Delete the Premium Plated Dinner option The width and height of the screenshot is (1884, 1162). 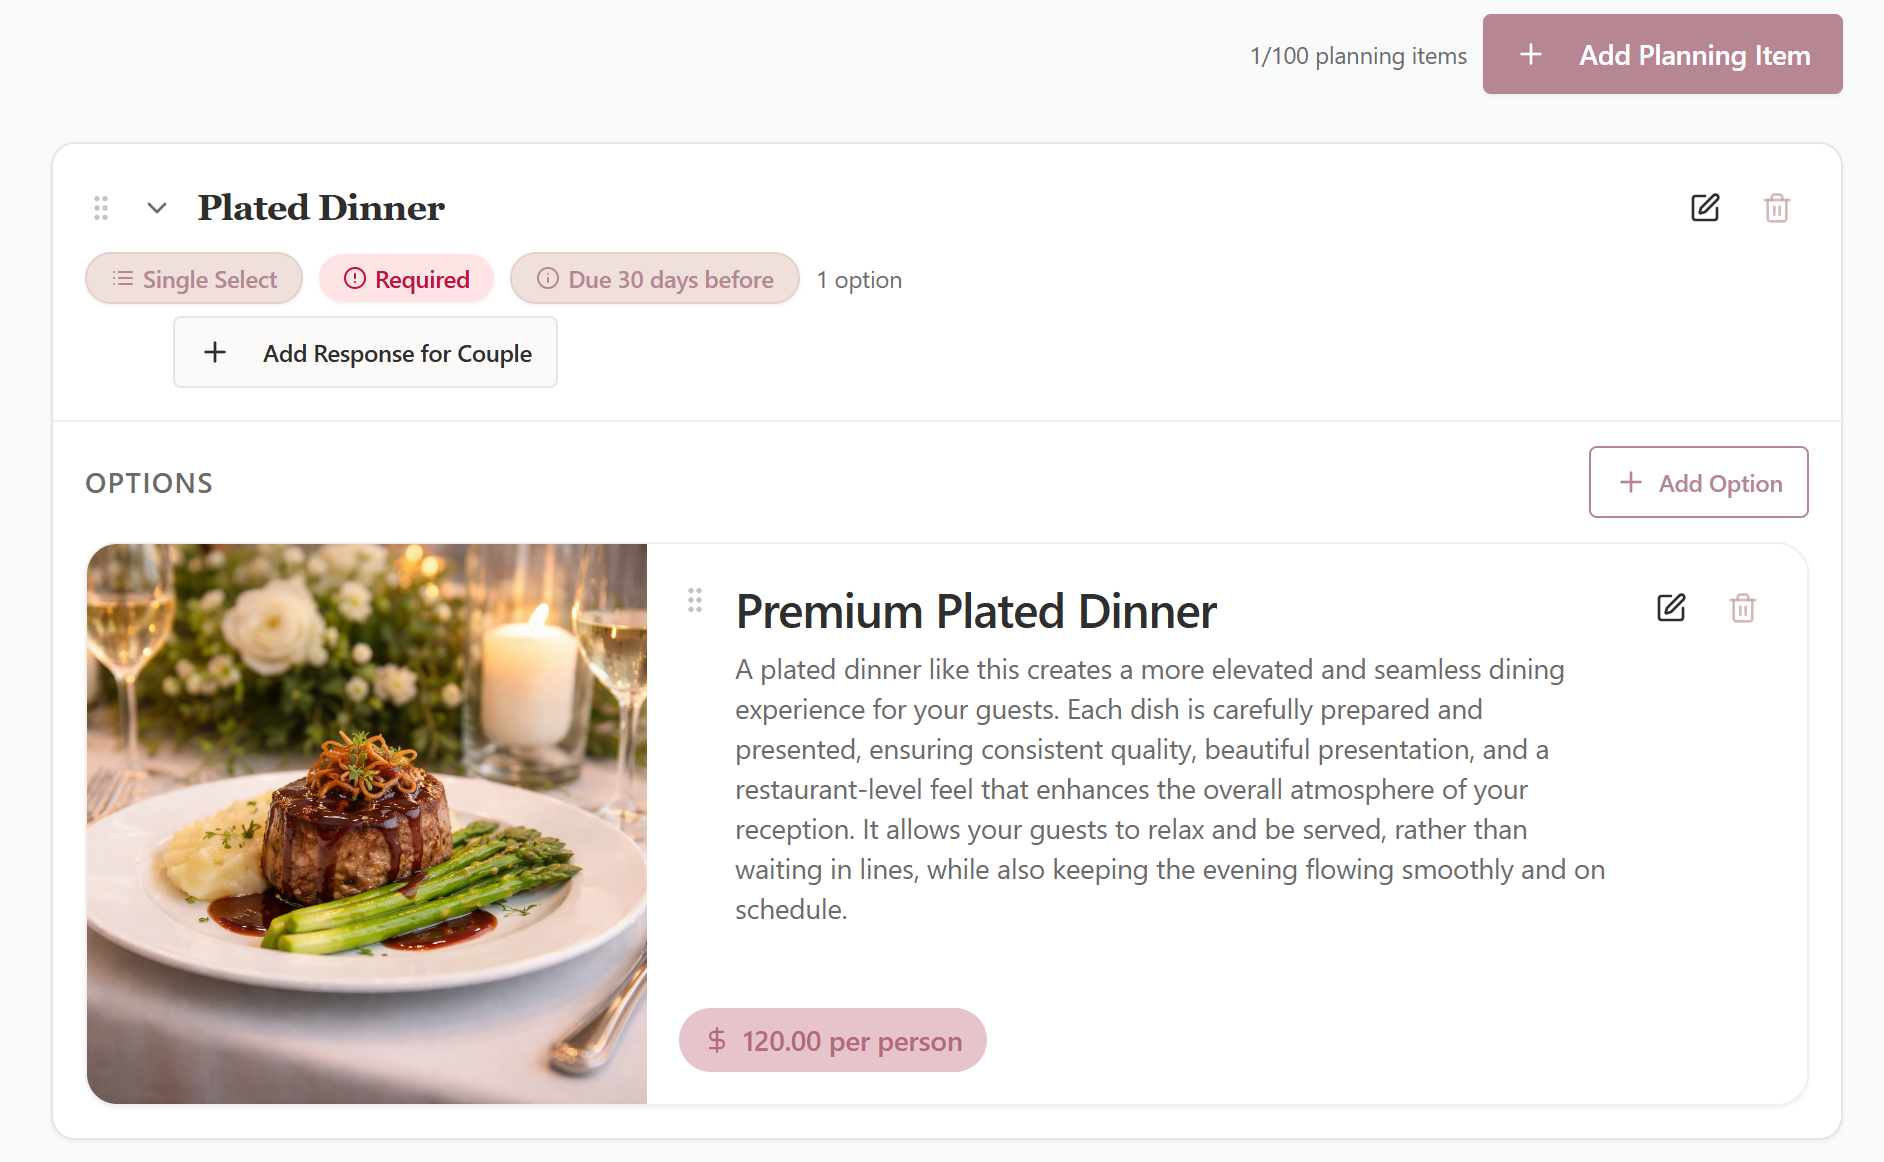[1743, 608]
